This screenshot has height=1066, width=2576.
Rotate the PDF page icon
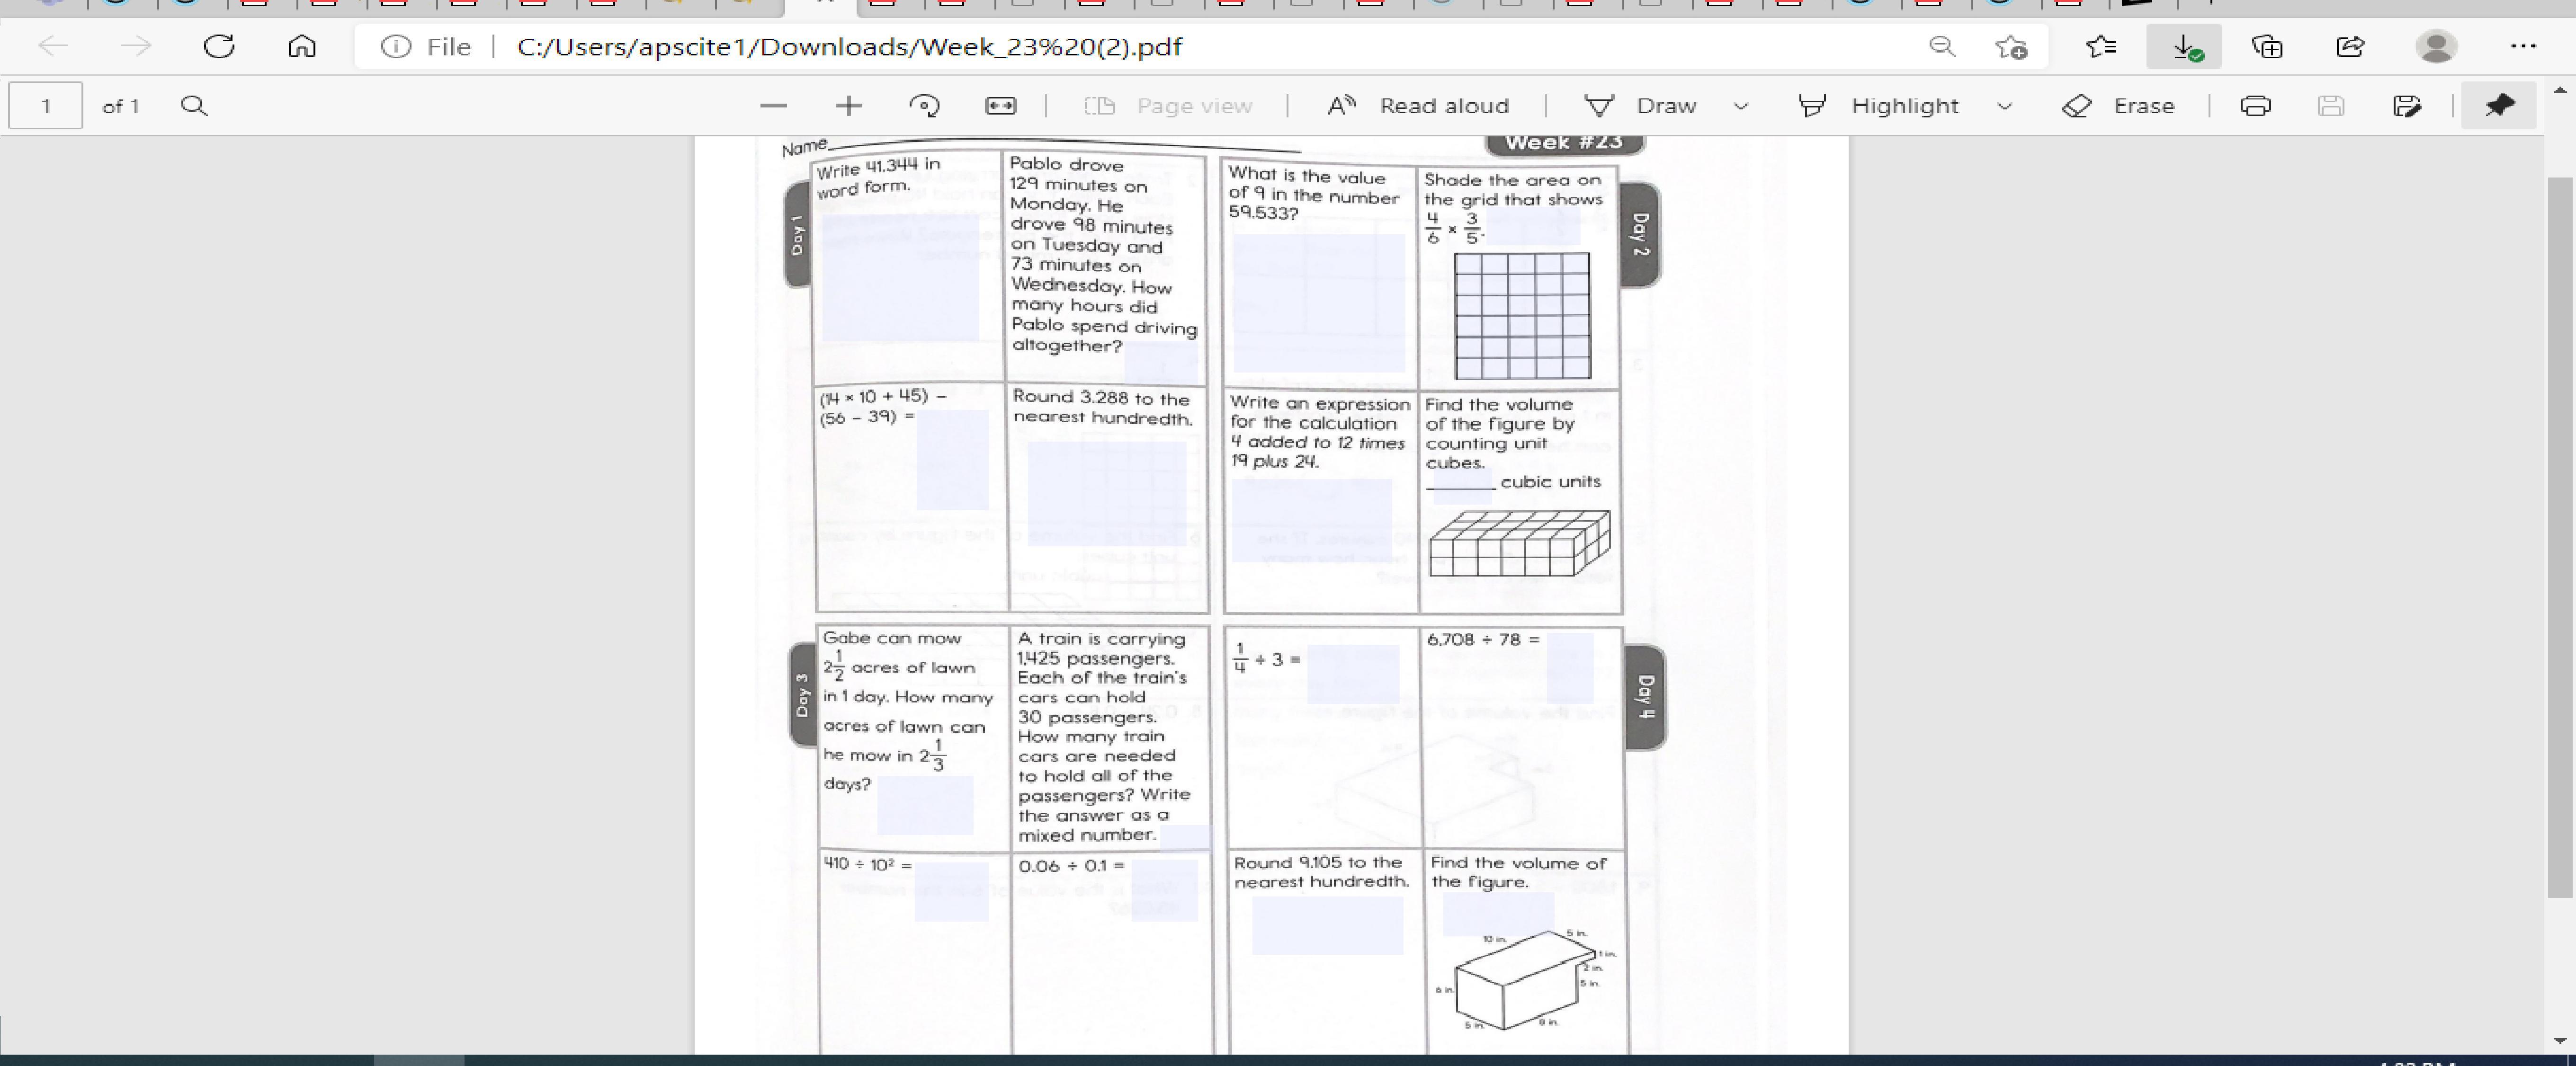924,106
